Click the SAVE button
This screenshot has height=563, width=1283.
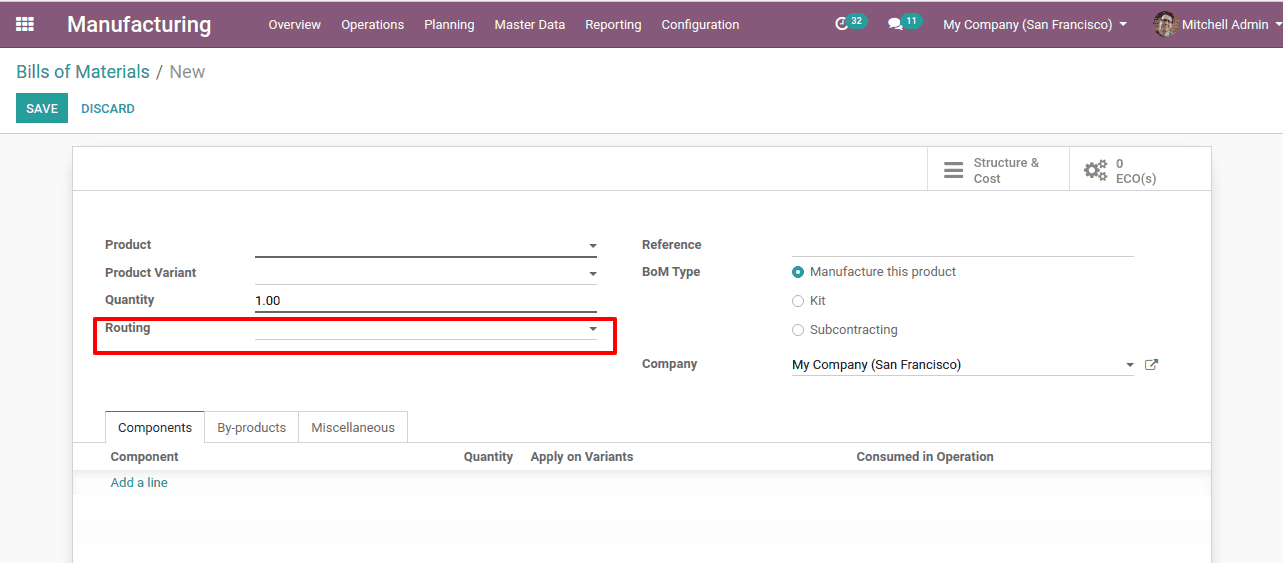[42, 108]
